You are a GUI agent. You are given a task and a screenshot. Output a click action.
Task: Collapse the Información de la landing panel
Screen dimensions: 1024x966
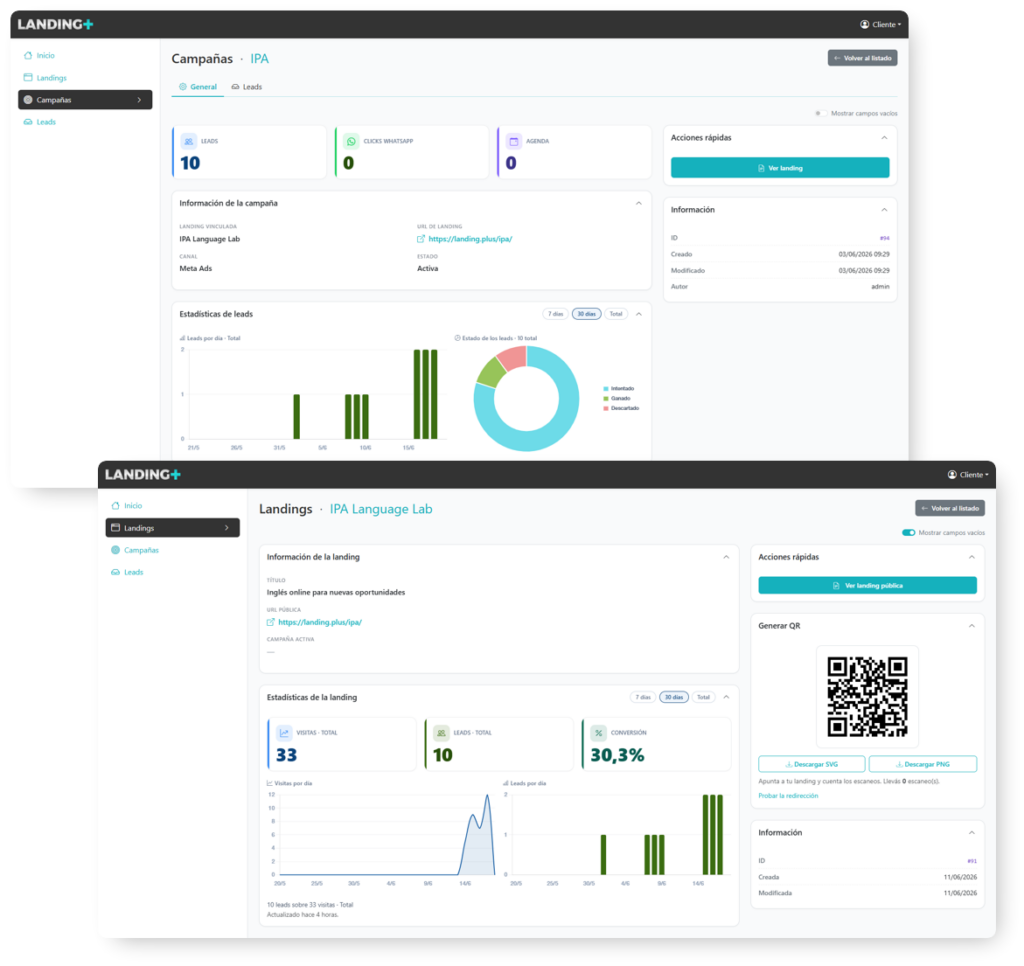(x=726, y=557)
